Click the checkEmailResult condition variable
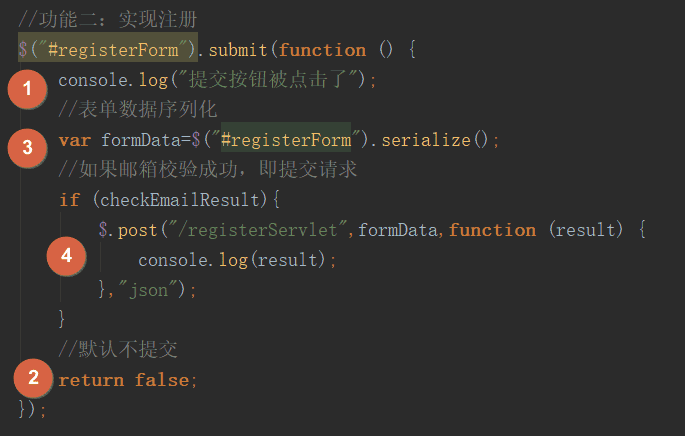 [180, 200]
